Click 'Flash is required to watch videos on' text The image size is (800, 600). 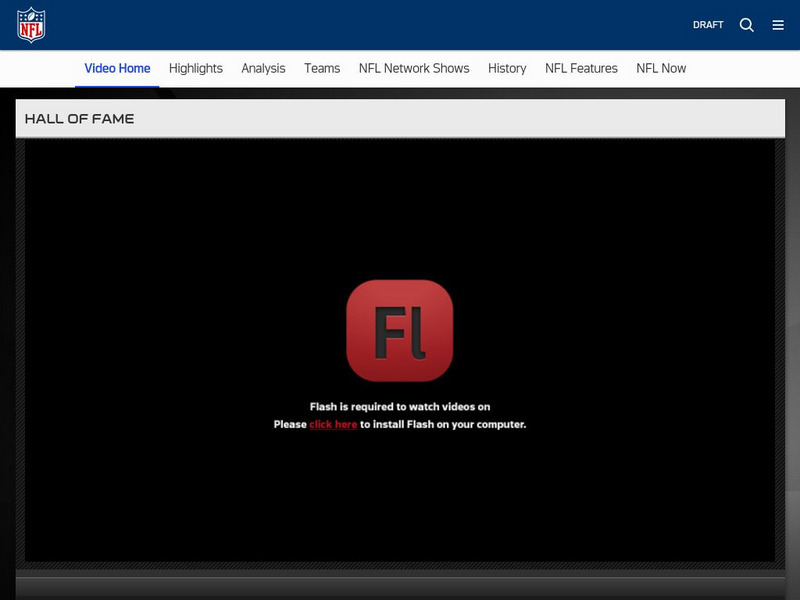click(400, 407)
